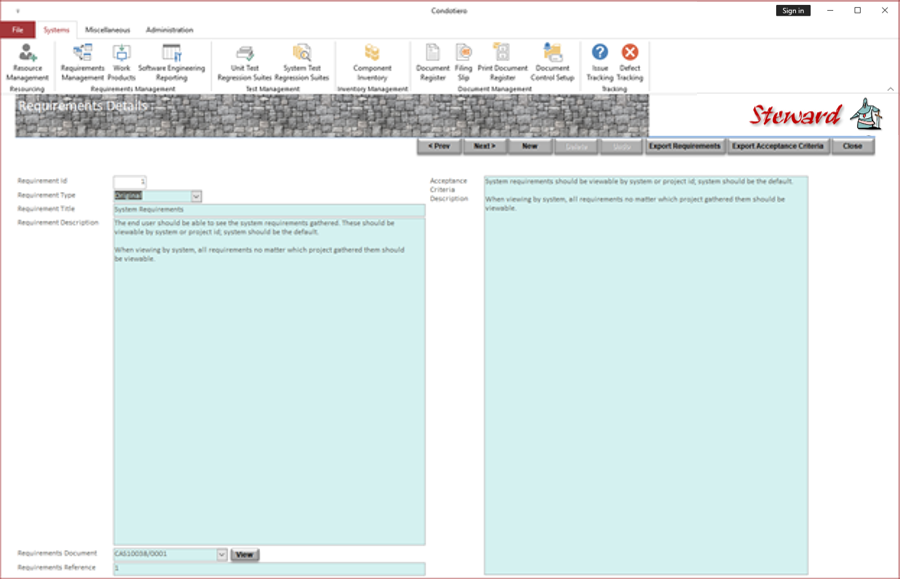The height and width of the screenshot is (579, 900).
Task: Click the Requirement Id field
Action: tap(130, 182)
